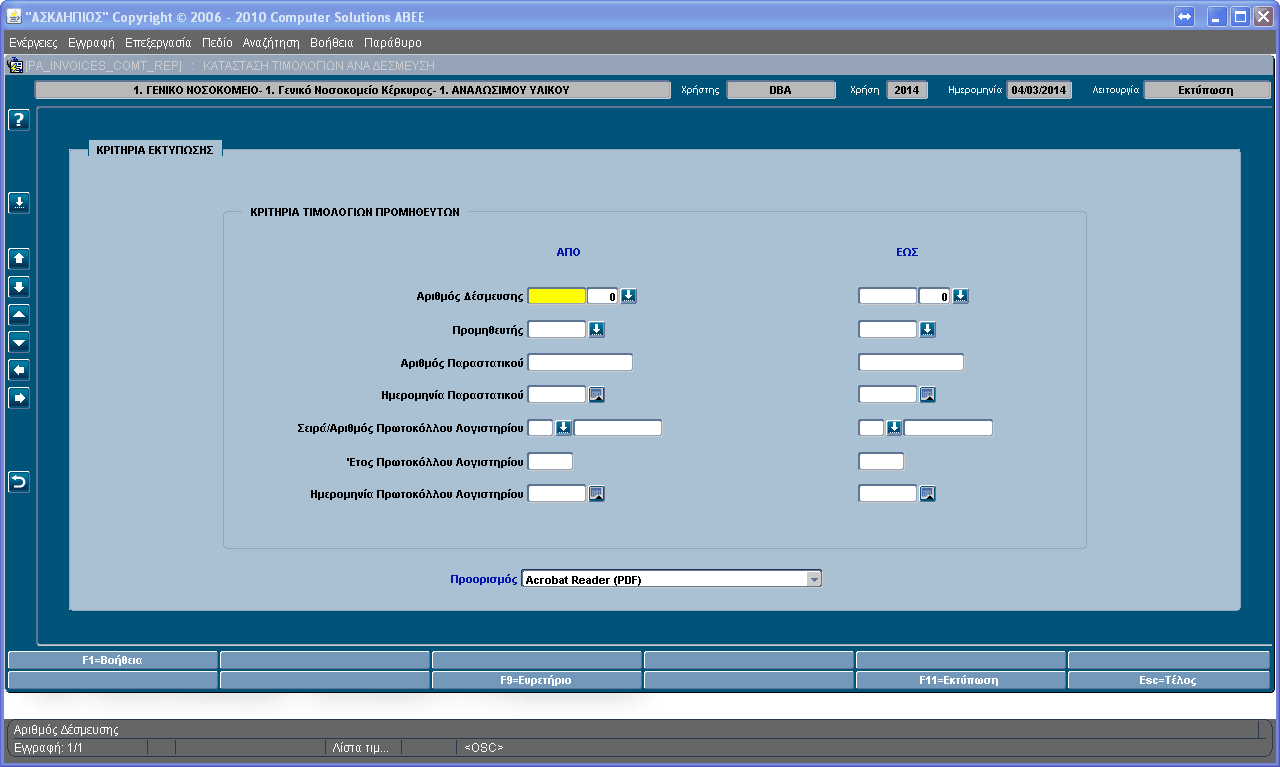Open calendar for Ημερομηνία Πρωτοκόλλου Λογιστηρίου ΕΩΣ
The image size is (1280, 767).
click(x=927, y=493)
